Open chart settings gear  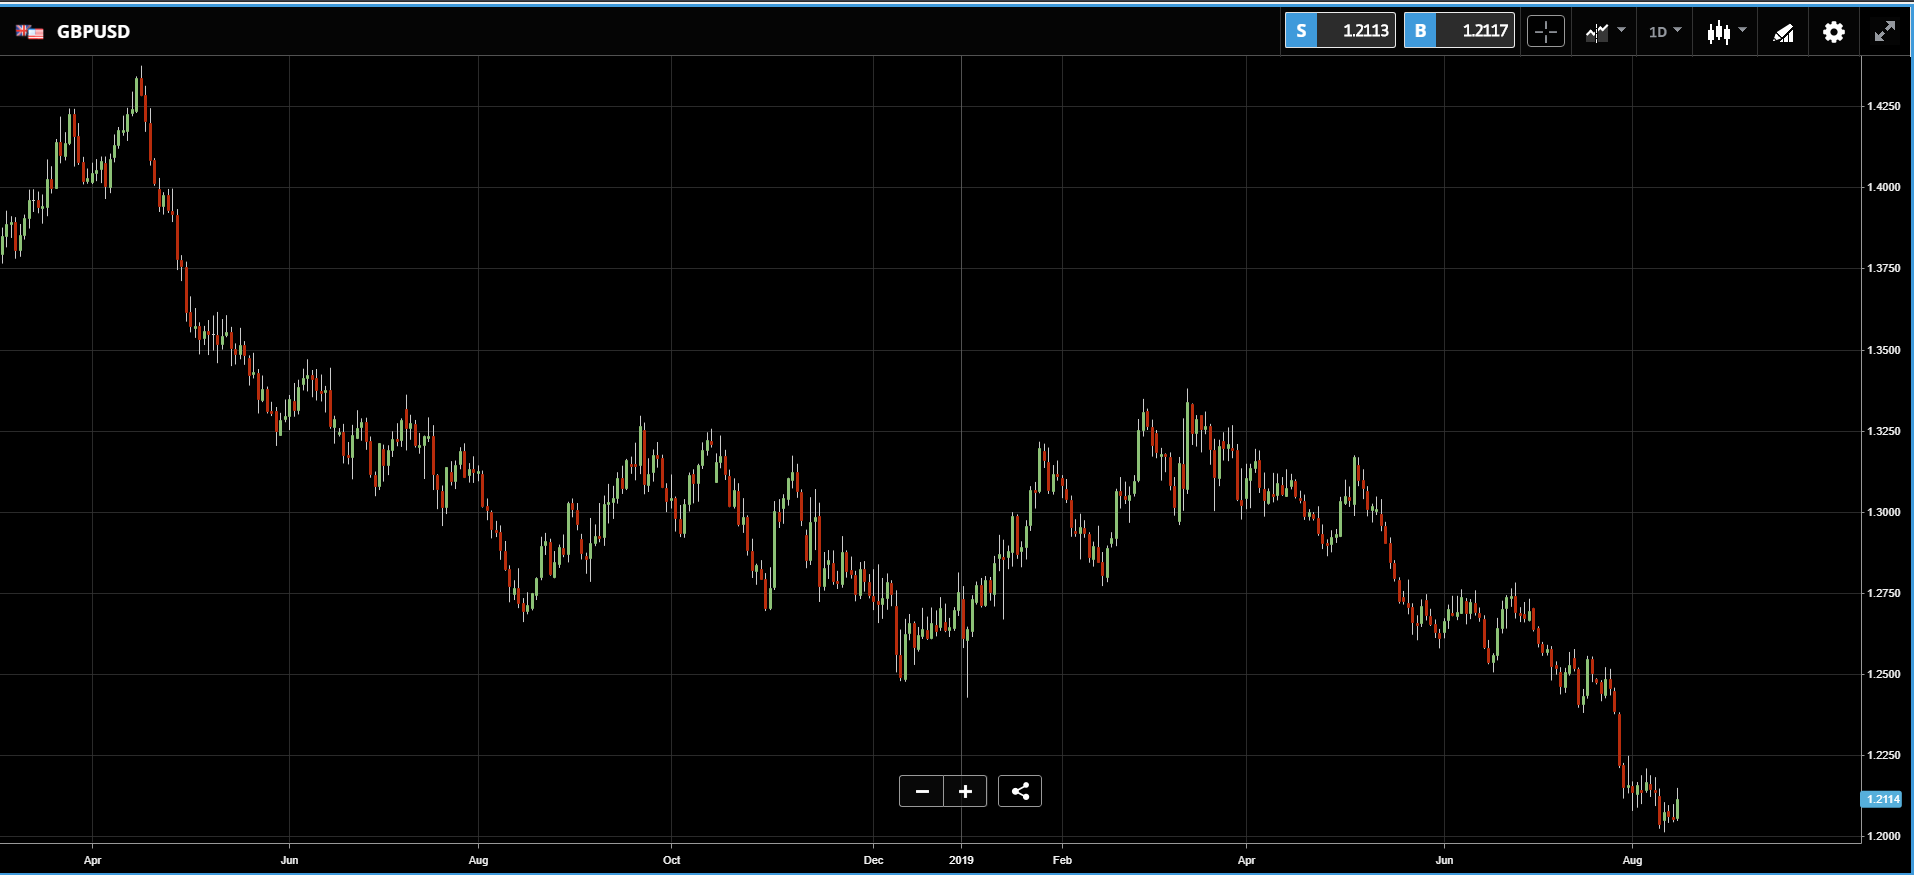click(x=1833, y=32)
